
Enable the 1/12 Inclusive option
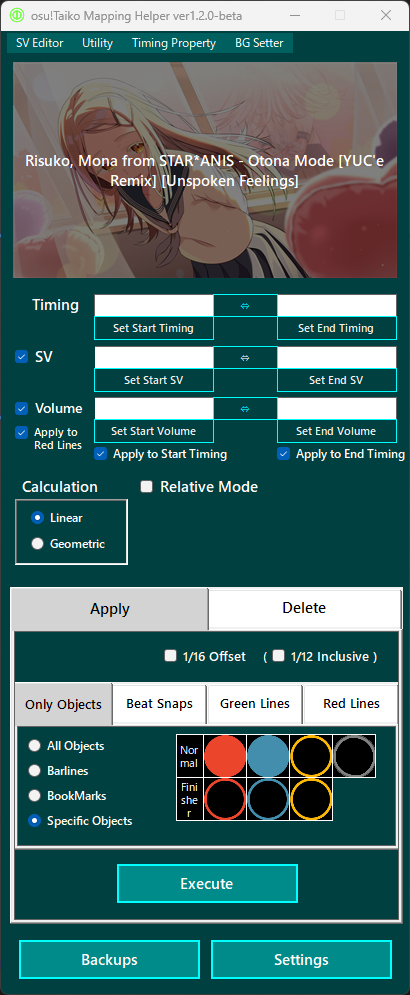pyautogui.click(x=279, y=656)
